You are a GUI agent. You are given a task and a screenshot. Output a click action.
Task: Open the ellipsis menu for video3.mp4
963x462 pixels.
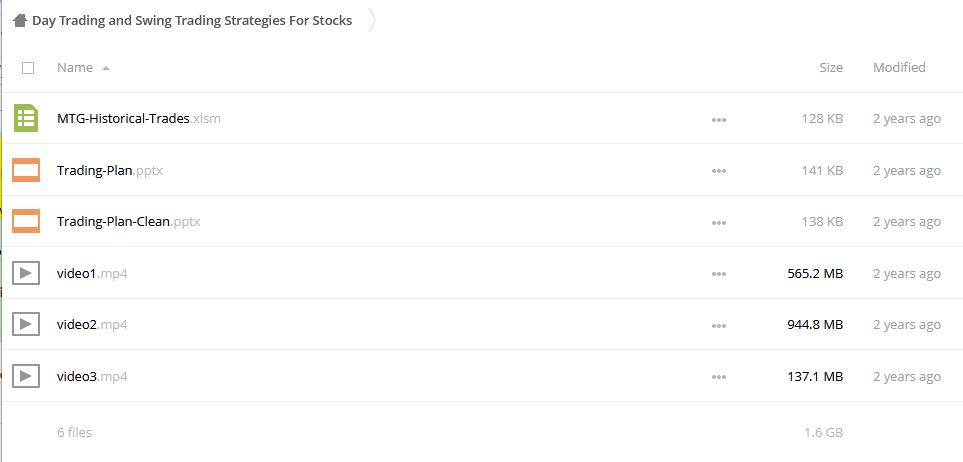coord(719,377)
